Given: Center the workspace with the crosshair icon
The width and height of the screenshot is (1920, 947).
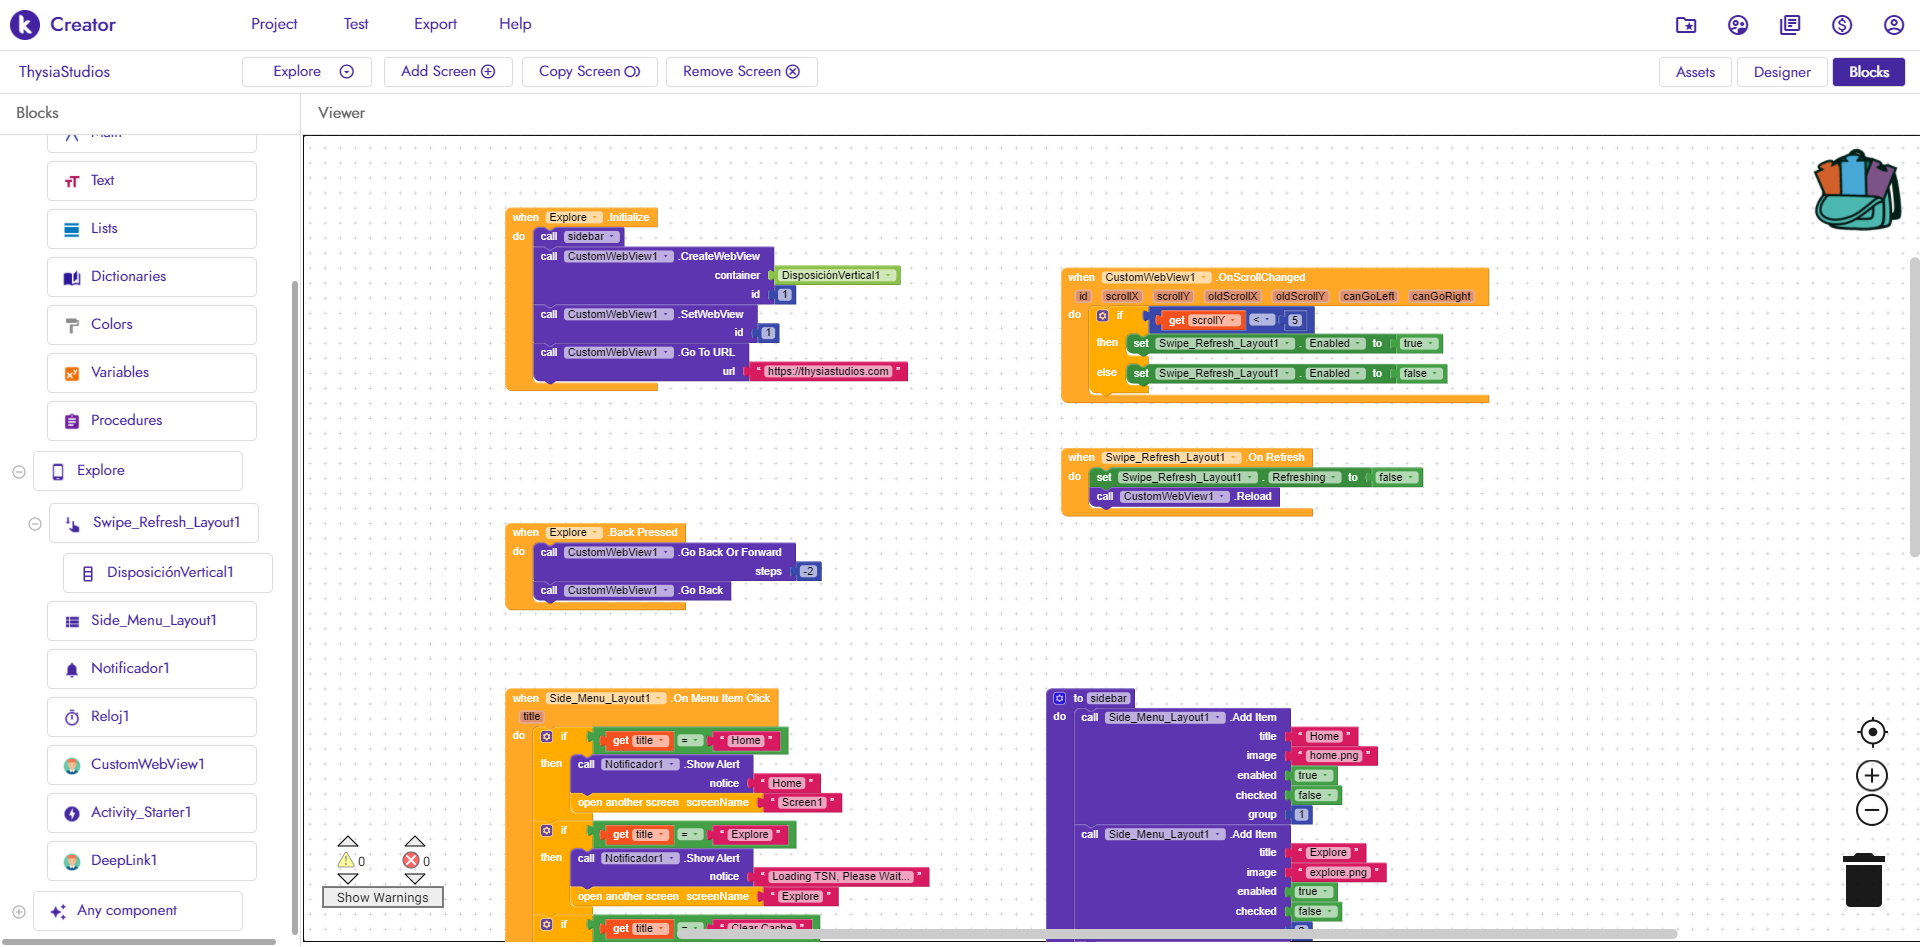Looking at the screenshot, I should [1871, 733].
